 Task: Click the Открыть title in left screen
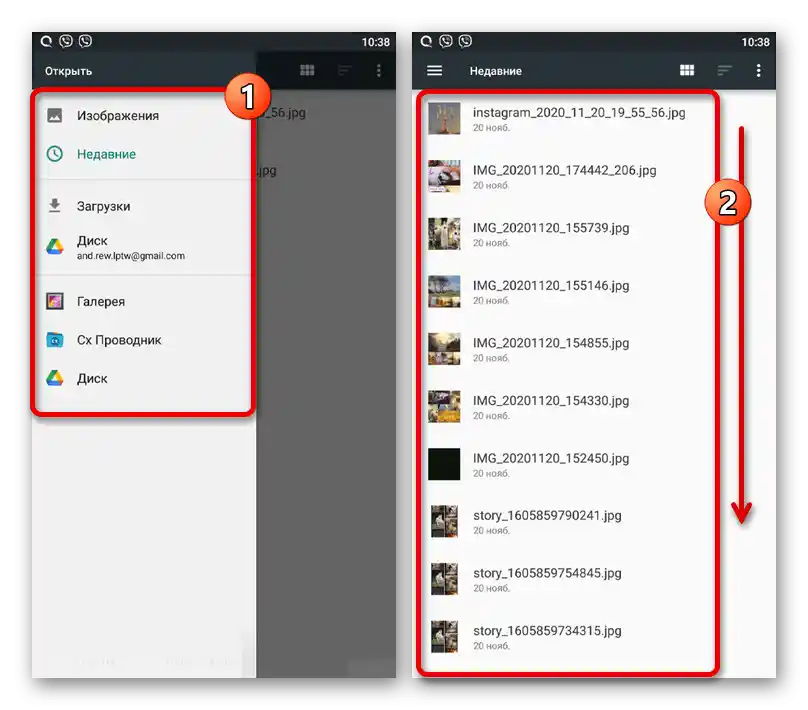tap(69, 71)
